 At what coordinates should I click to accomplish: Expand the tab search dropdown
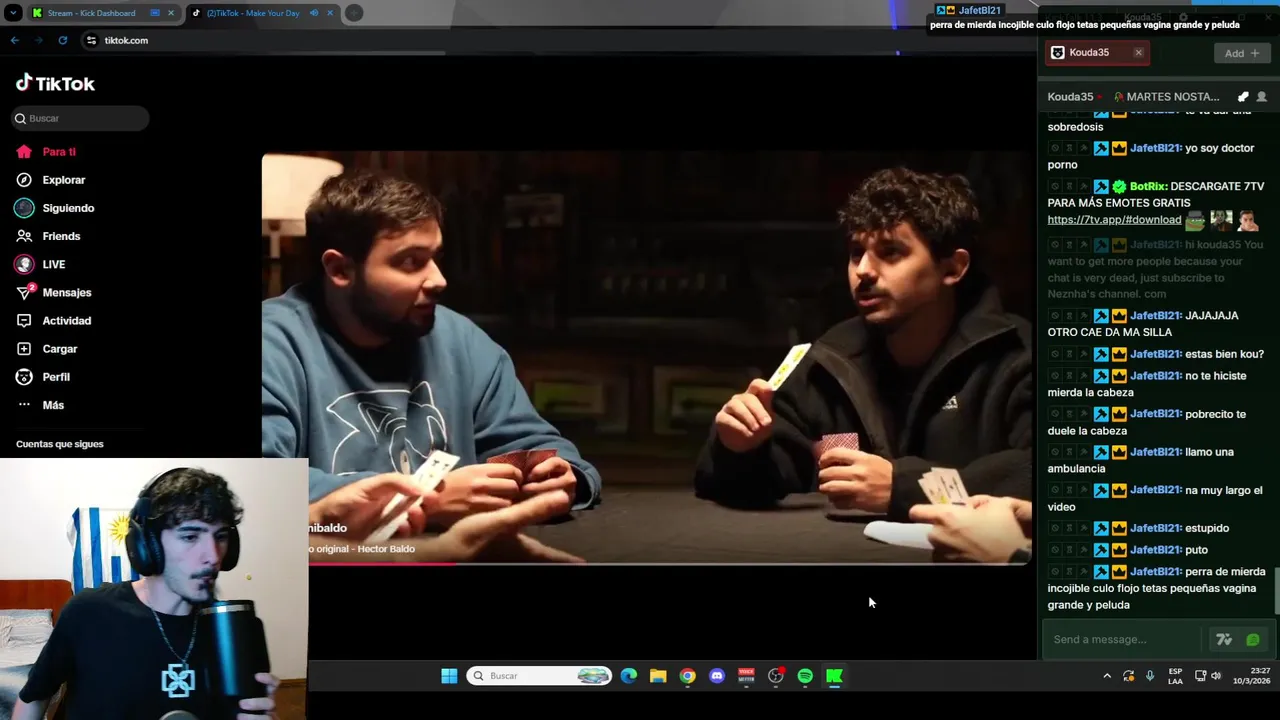pos(13,13)
